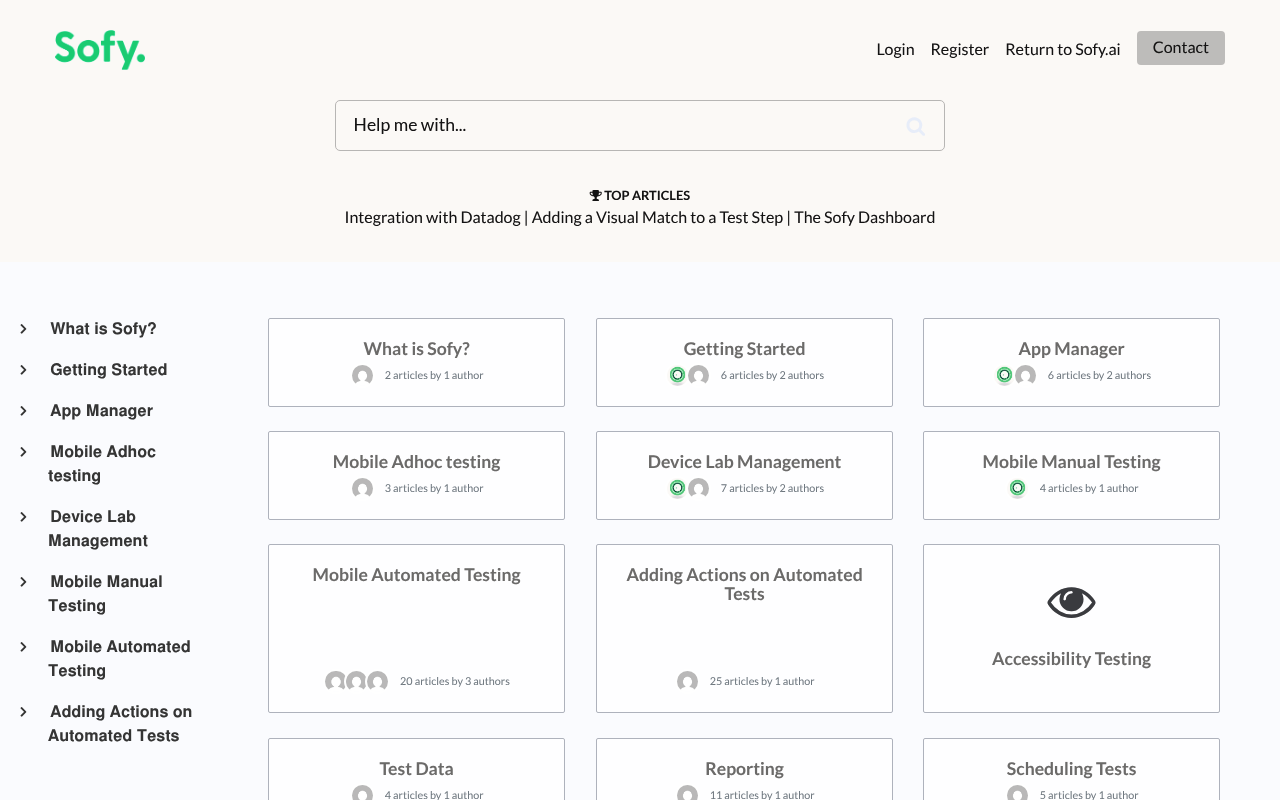
Task: Expand Mobile Automated Testing chevron in sidebar
Action: [23, 647]
